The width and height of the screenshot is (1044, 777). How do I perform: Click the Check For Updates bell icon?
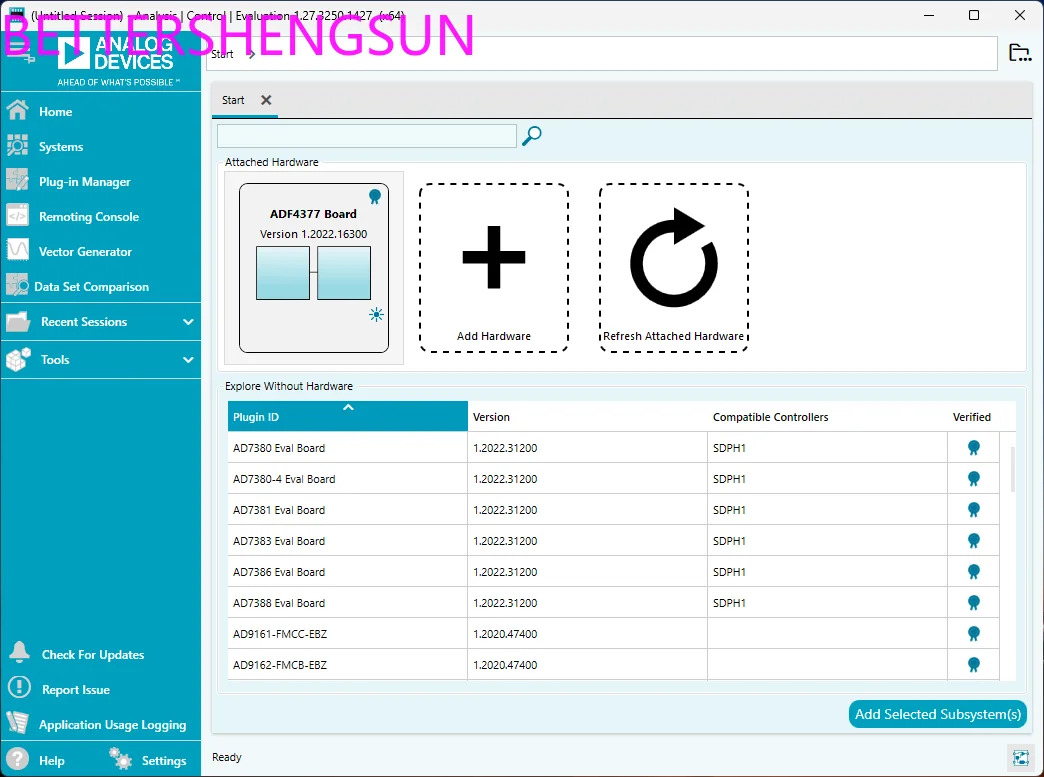19,652
